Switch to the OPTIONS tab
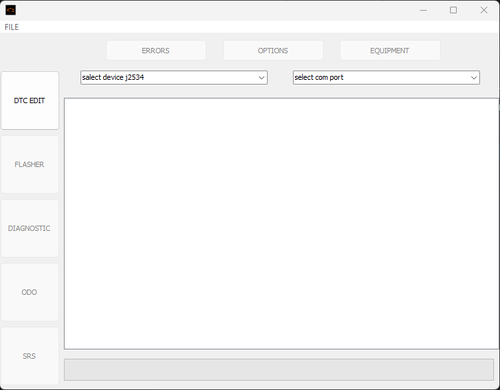Viewport: 500px width, 390px height. click(x=273, y=51)
